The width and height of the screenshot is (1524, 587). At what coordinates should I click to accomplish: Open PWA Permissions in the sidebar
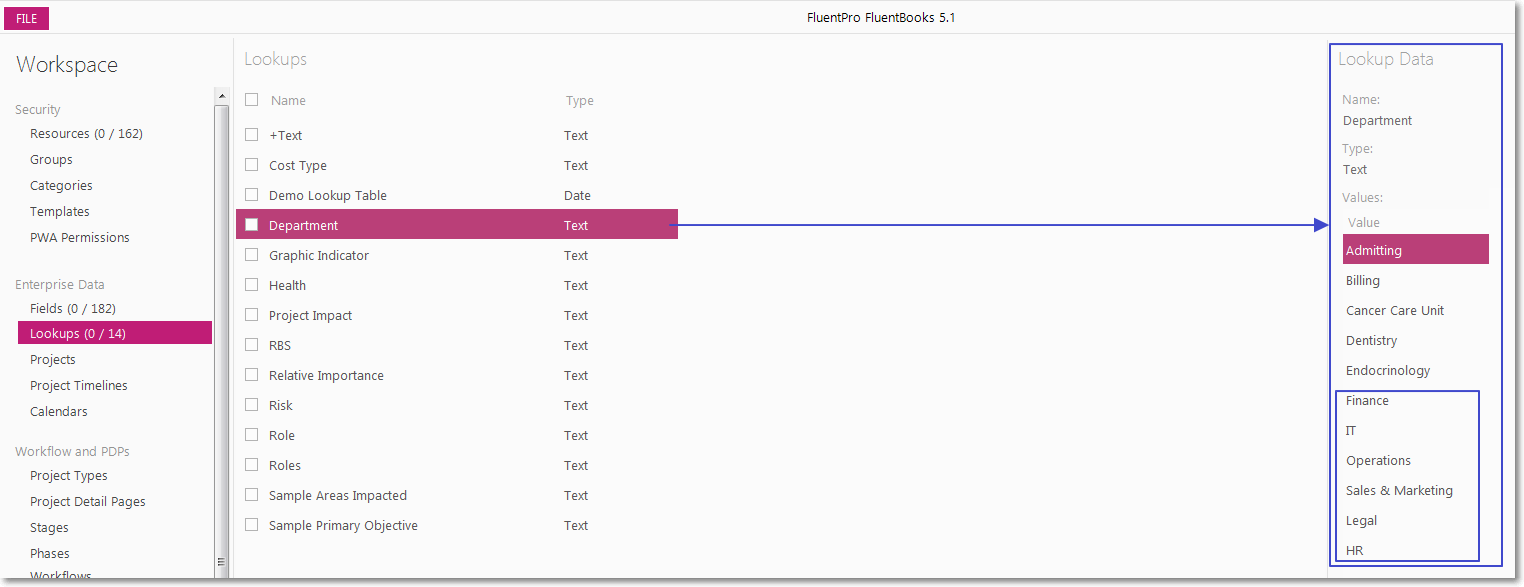[80, 238]
